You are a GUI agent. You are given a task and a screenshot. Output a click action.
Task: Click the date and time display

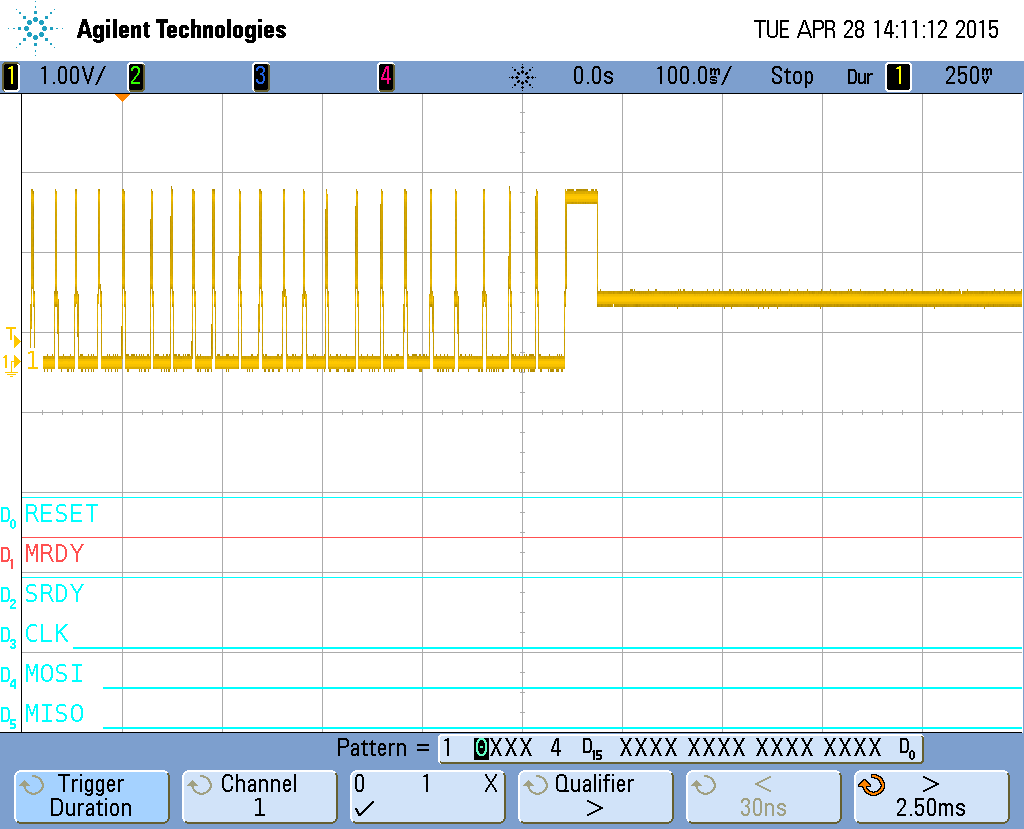click(x=876, y=29)
